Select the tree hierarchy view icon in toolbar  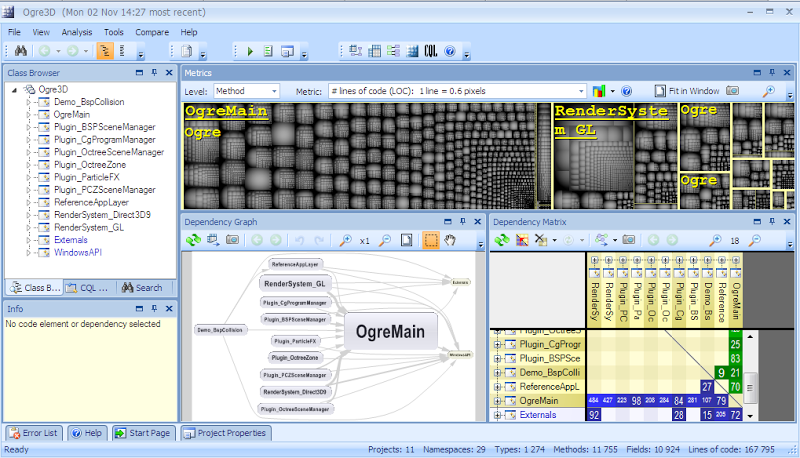105,51
